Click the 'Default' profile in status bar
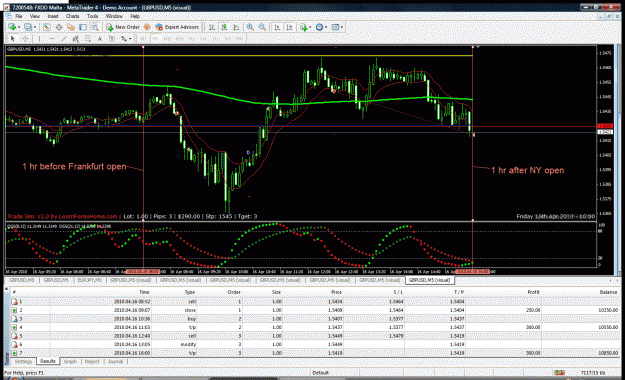This screenshot has width=625, height=380. (320, 373)
